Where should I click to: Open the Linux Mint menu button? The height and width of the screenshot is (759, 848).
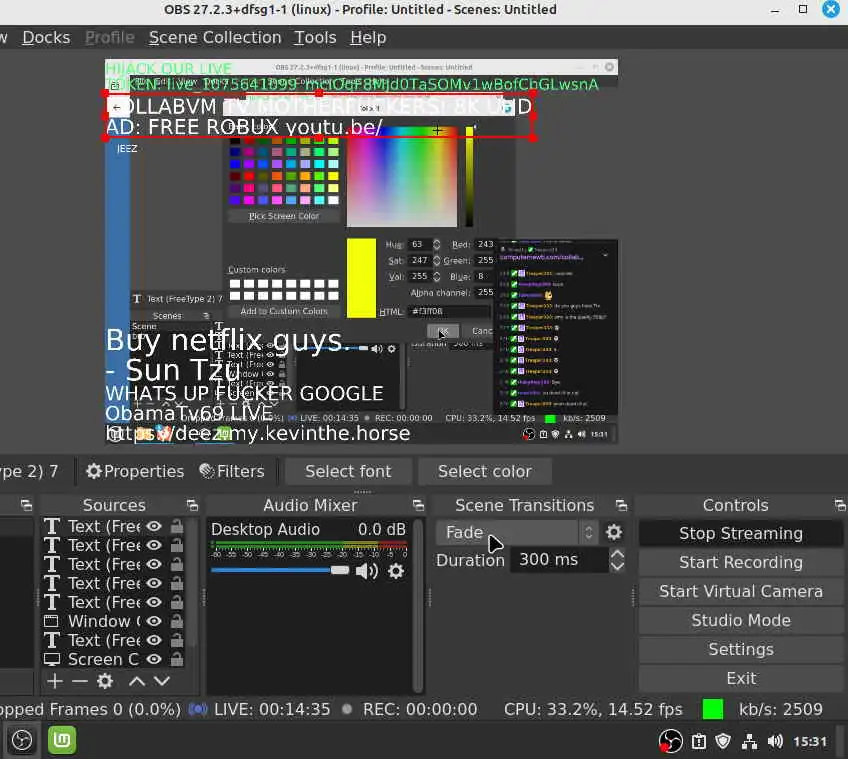point(62,740)
